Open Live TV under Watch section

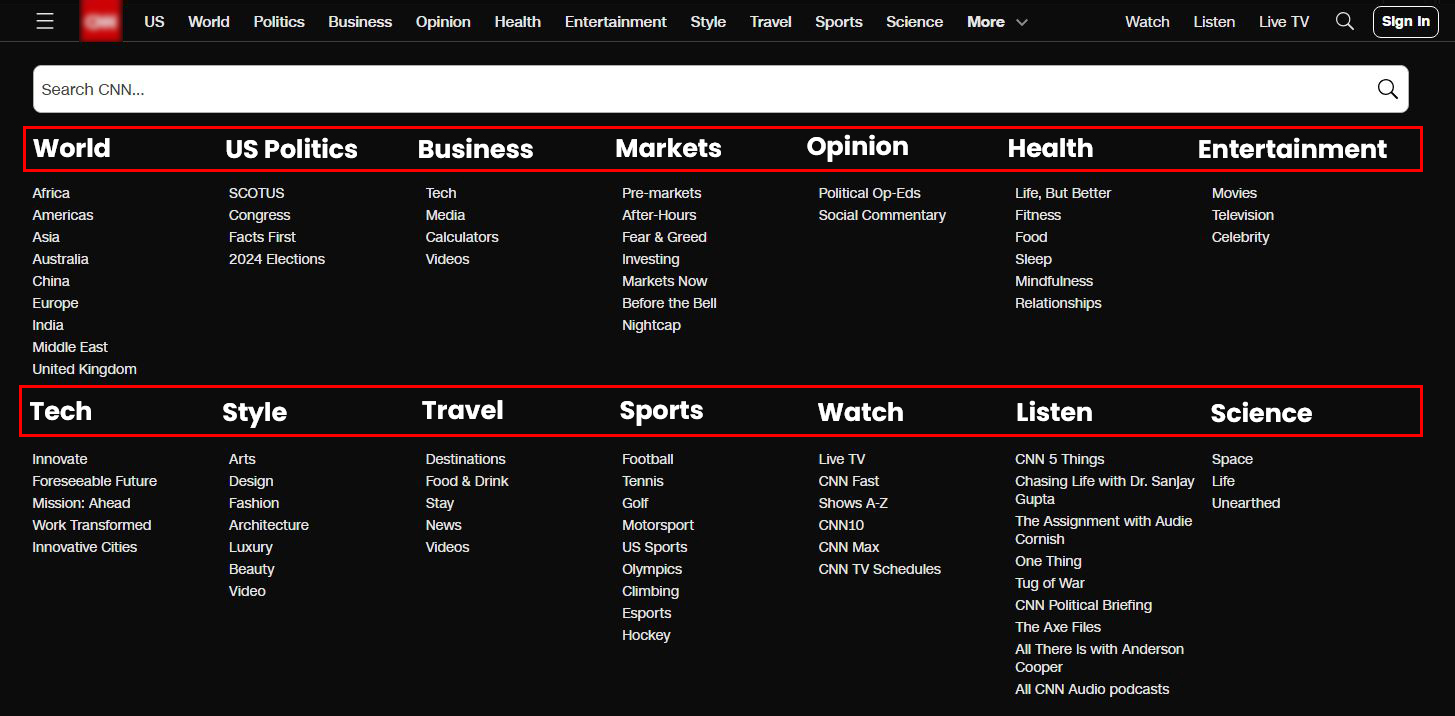coord(842,459)
